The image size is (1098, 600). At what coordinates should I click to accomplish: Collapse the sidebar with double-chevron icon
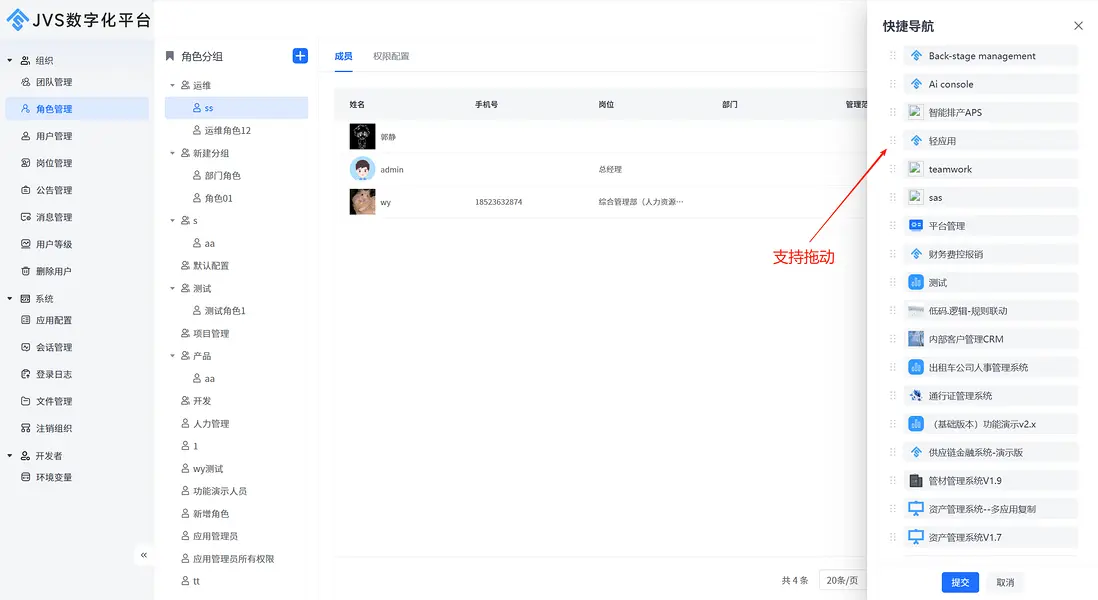[144, 555]
